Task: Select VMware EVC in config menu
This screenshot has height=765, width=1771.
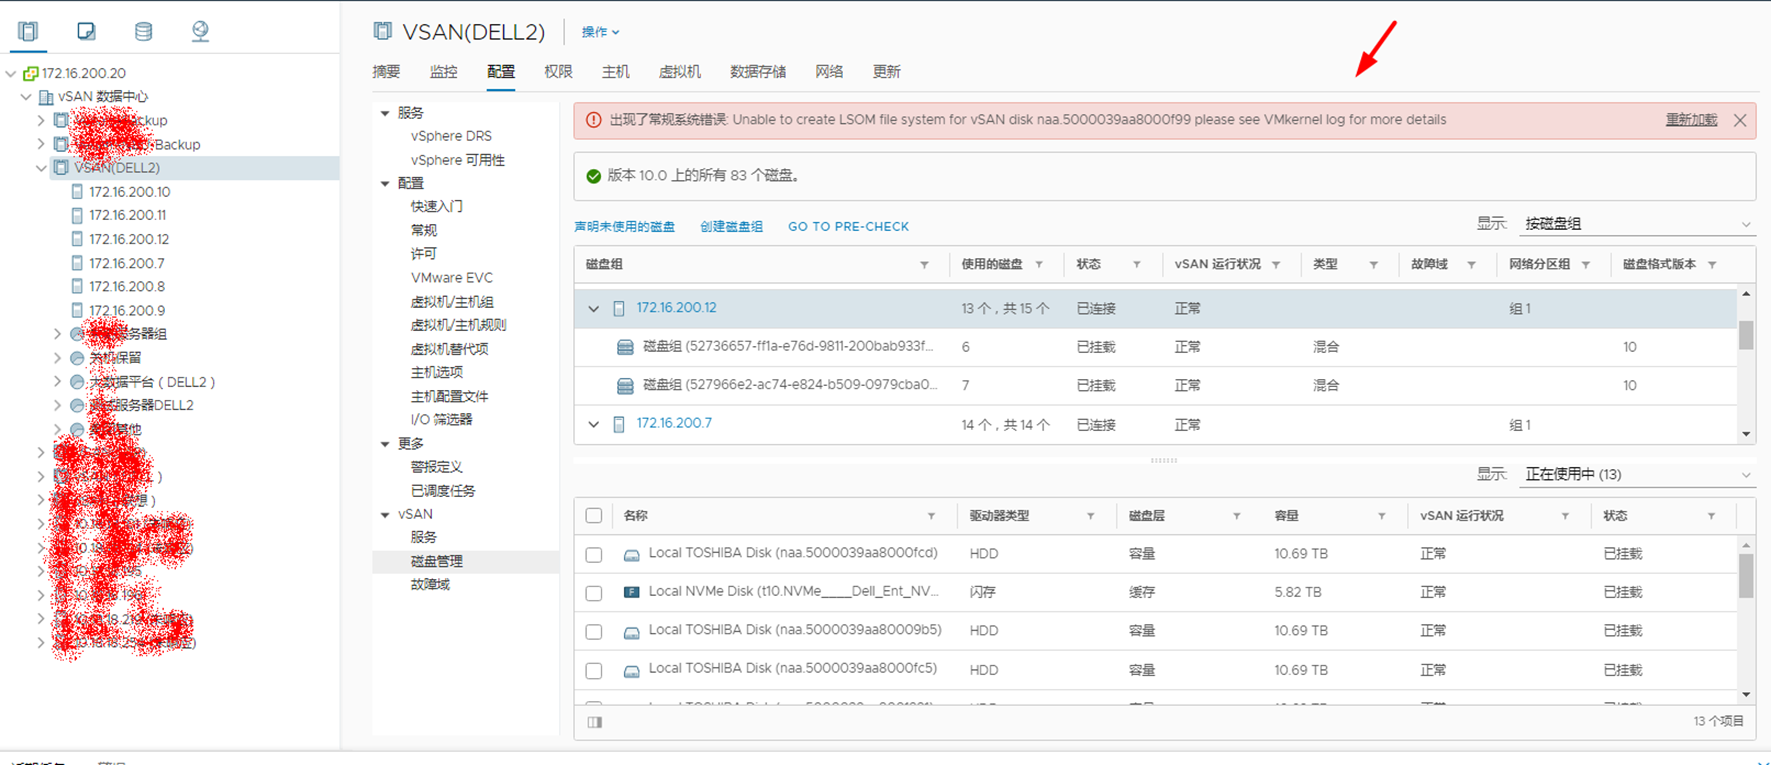Action: click(x=451, y=278)
